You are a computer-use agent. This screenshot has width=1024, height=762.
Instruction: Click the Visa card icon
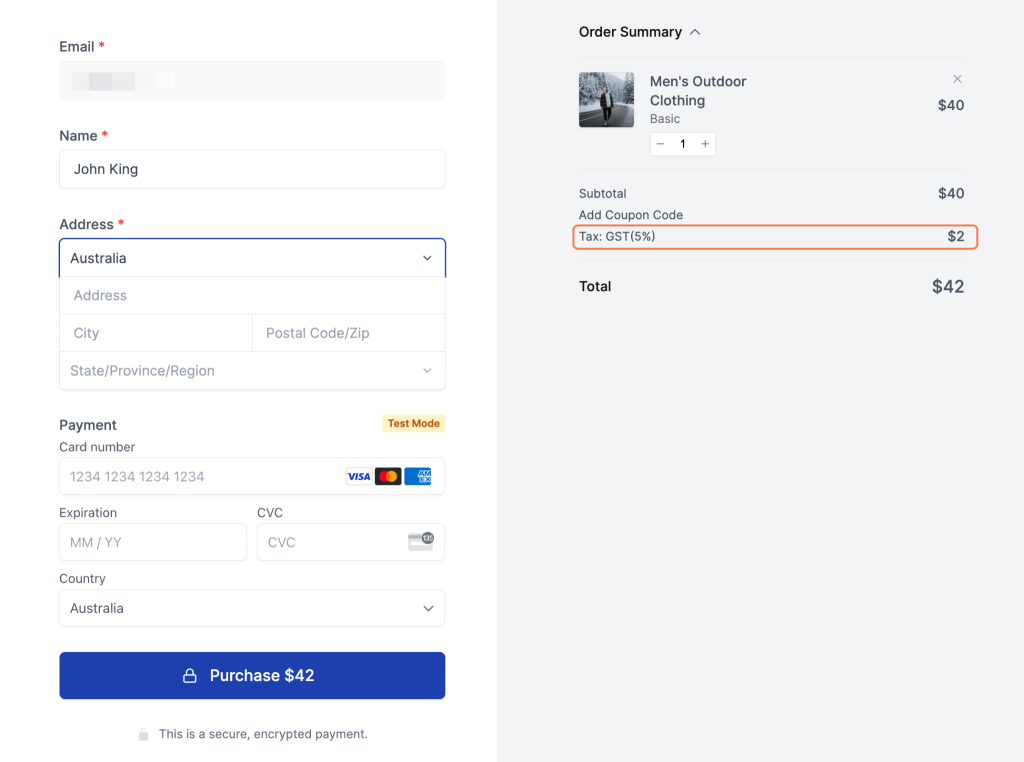point(359,475)
